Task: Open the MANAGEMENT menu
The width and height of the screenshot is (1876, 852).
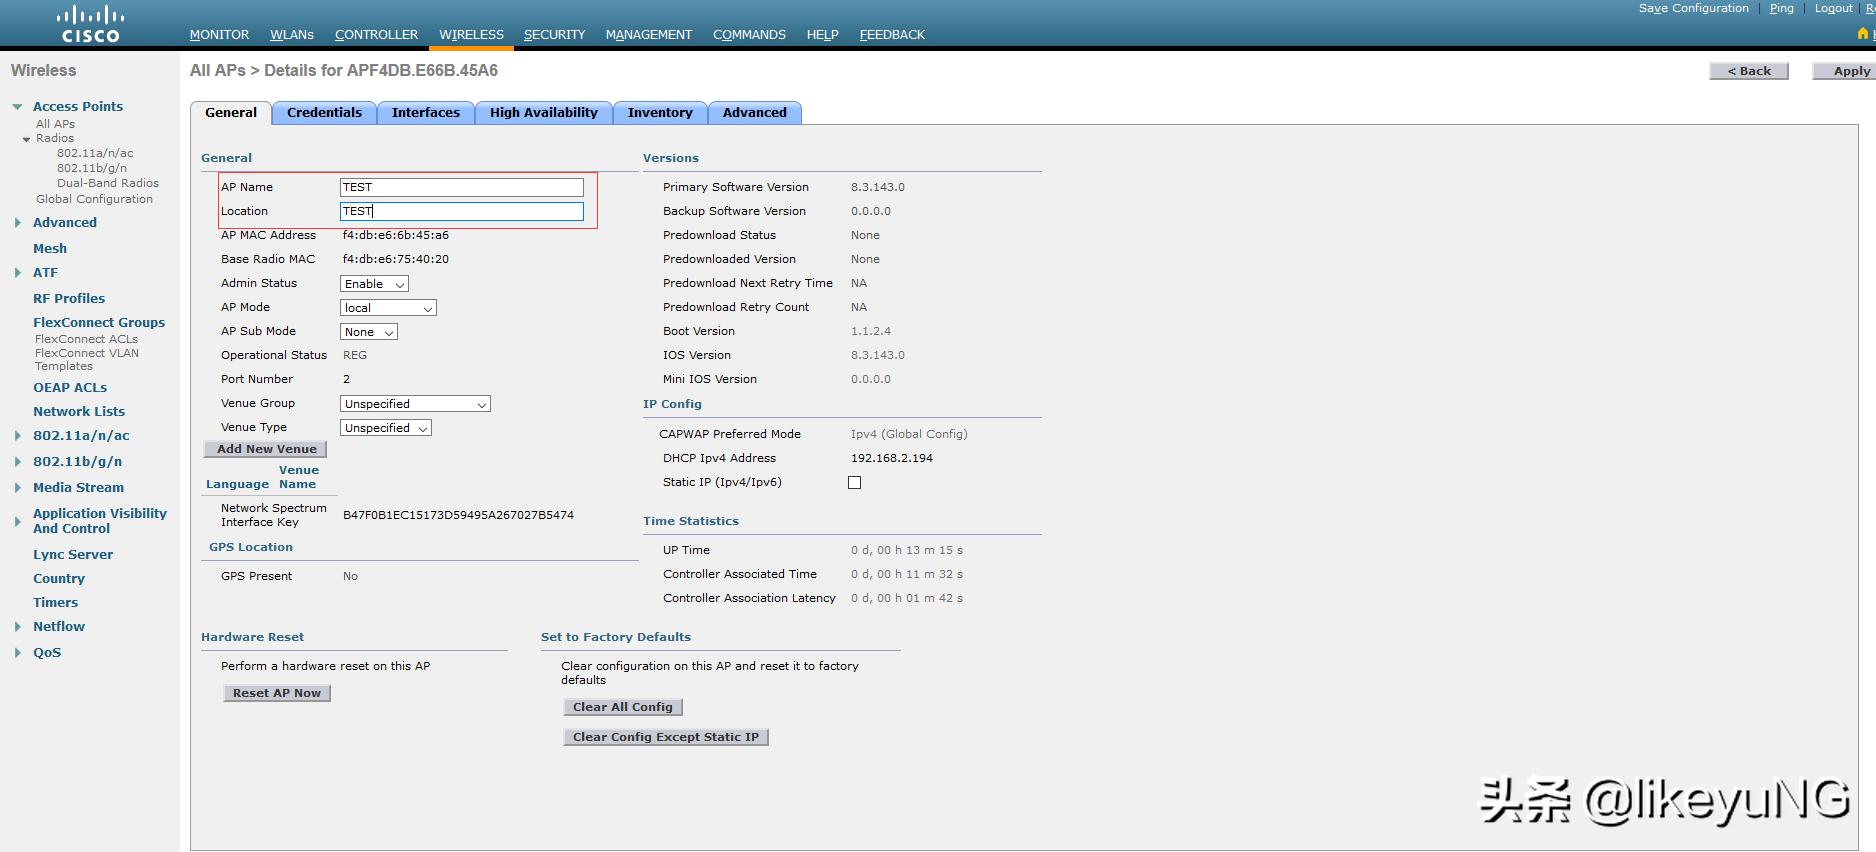Action: pos(648,34)
